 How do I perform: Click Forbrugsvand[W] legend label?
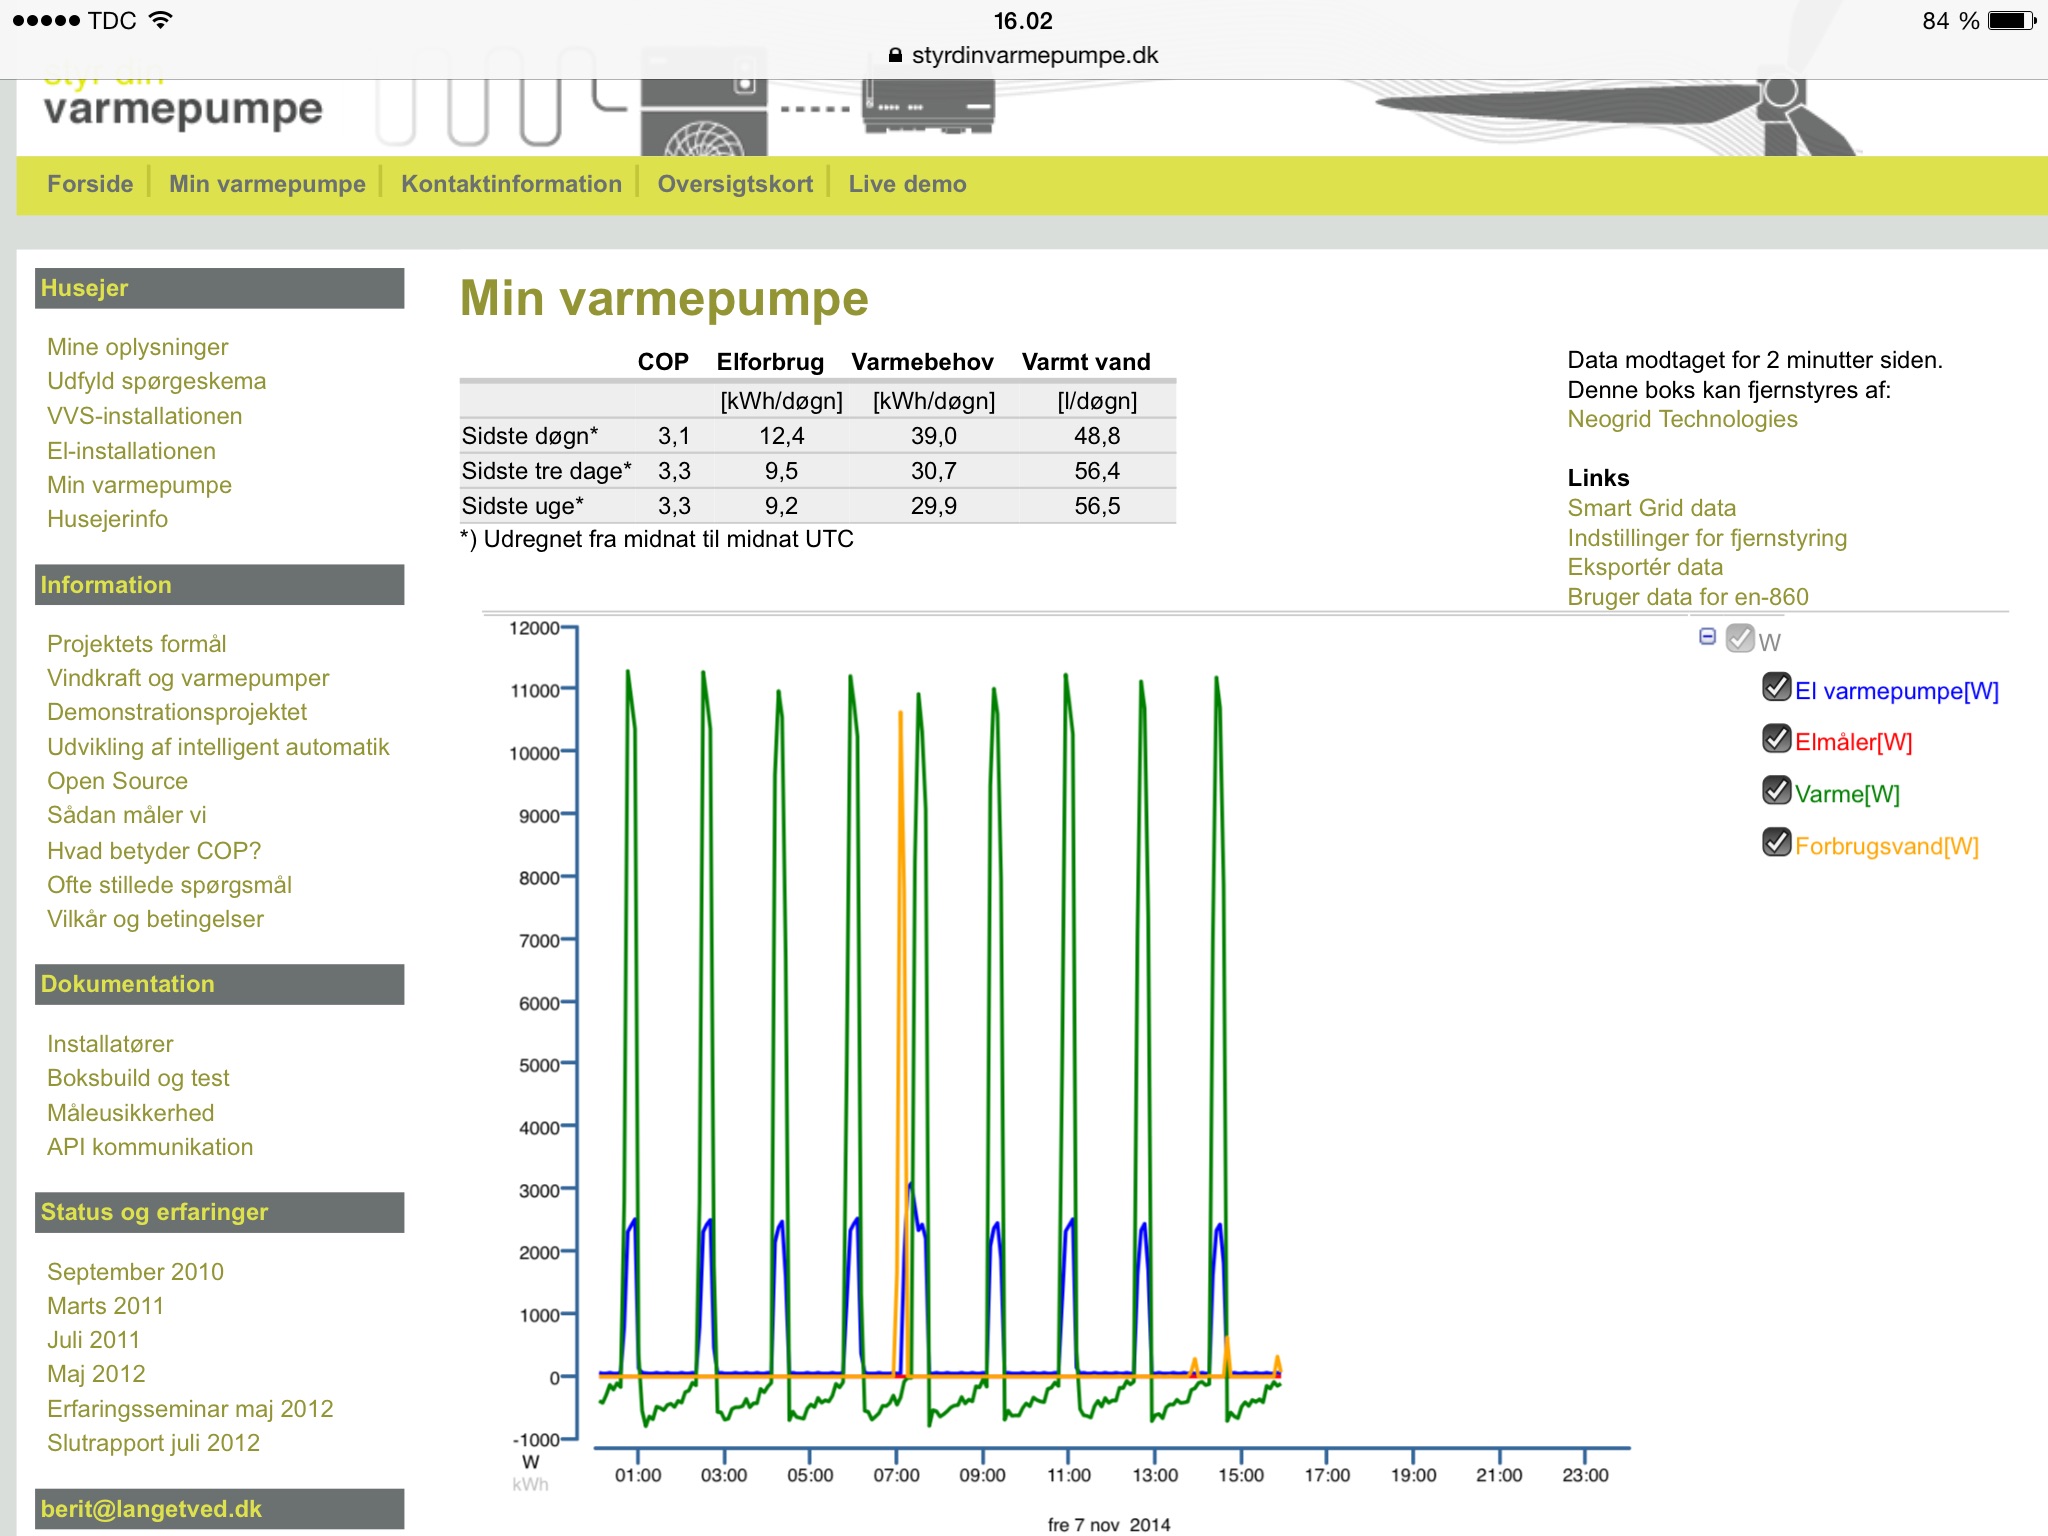coord(1886,846)
